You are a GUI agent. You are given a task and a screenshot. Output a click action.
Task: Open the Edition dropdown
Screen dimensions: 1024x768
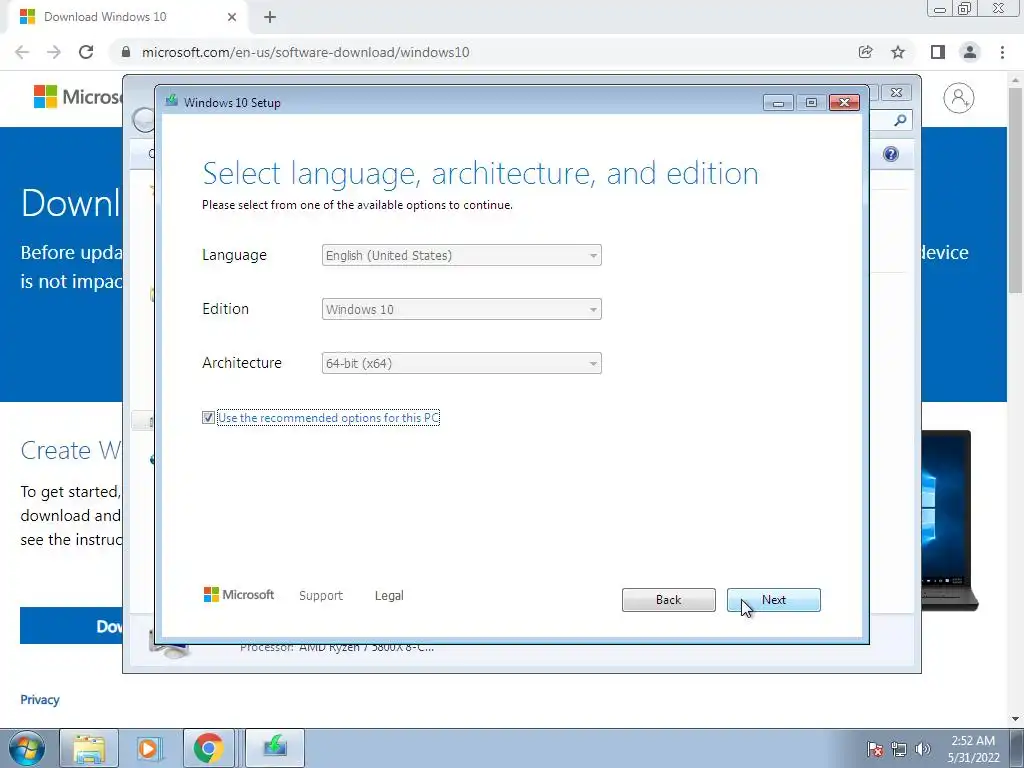click(461, 310)
